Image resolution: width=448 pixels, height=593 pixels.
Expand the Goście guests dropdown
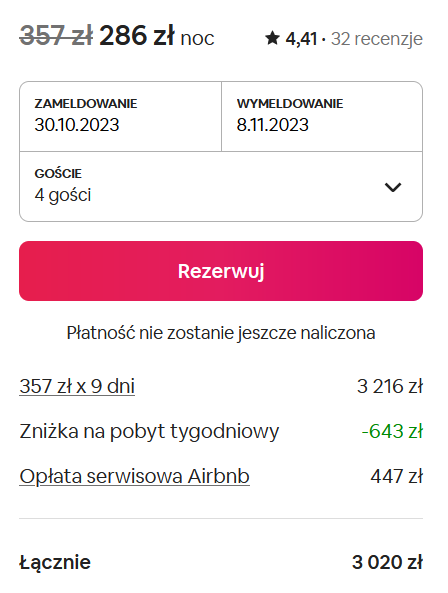(221, 186)
